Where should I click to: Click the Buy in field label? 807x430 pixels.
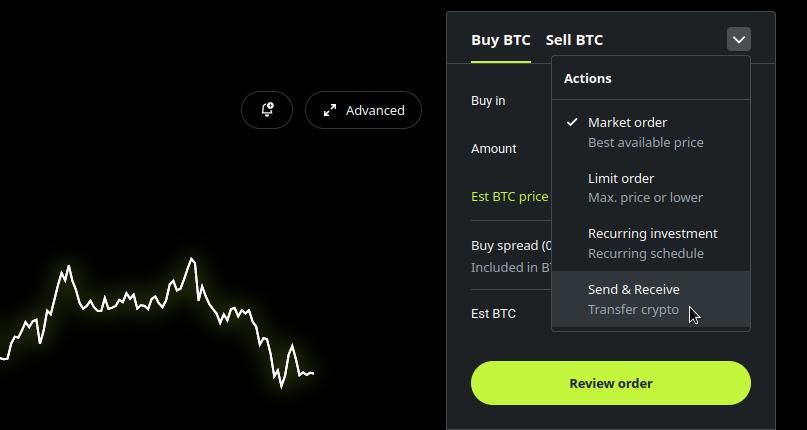(488, 101)
